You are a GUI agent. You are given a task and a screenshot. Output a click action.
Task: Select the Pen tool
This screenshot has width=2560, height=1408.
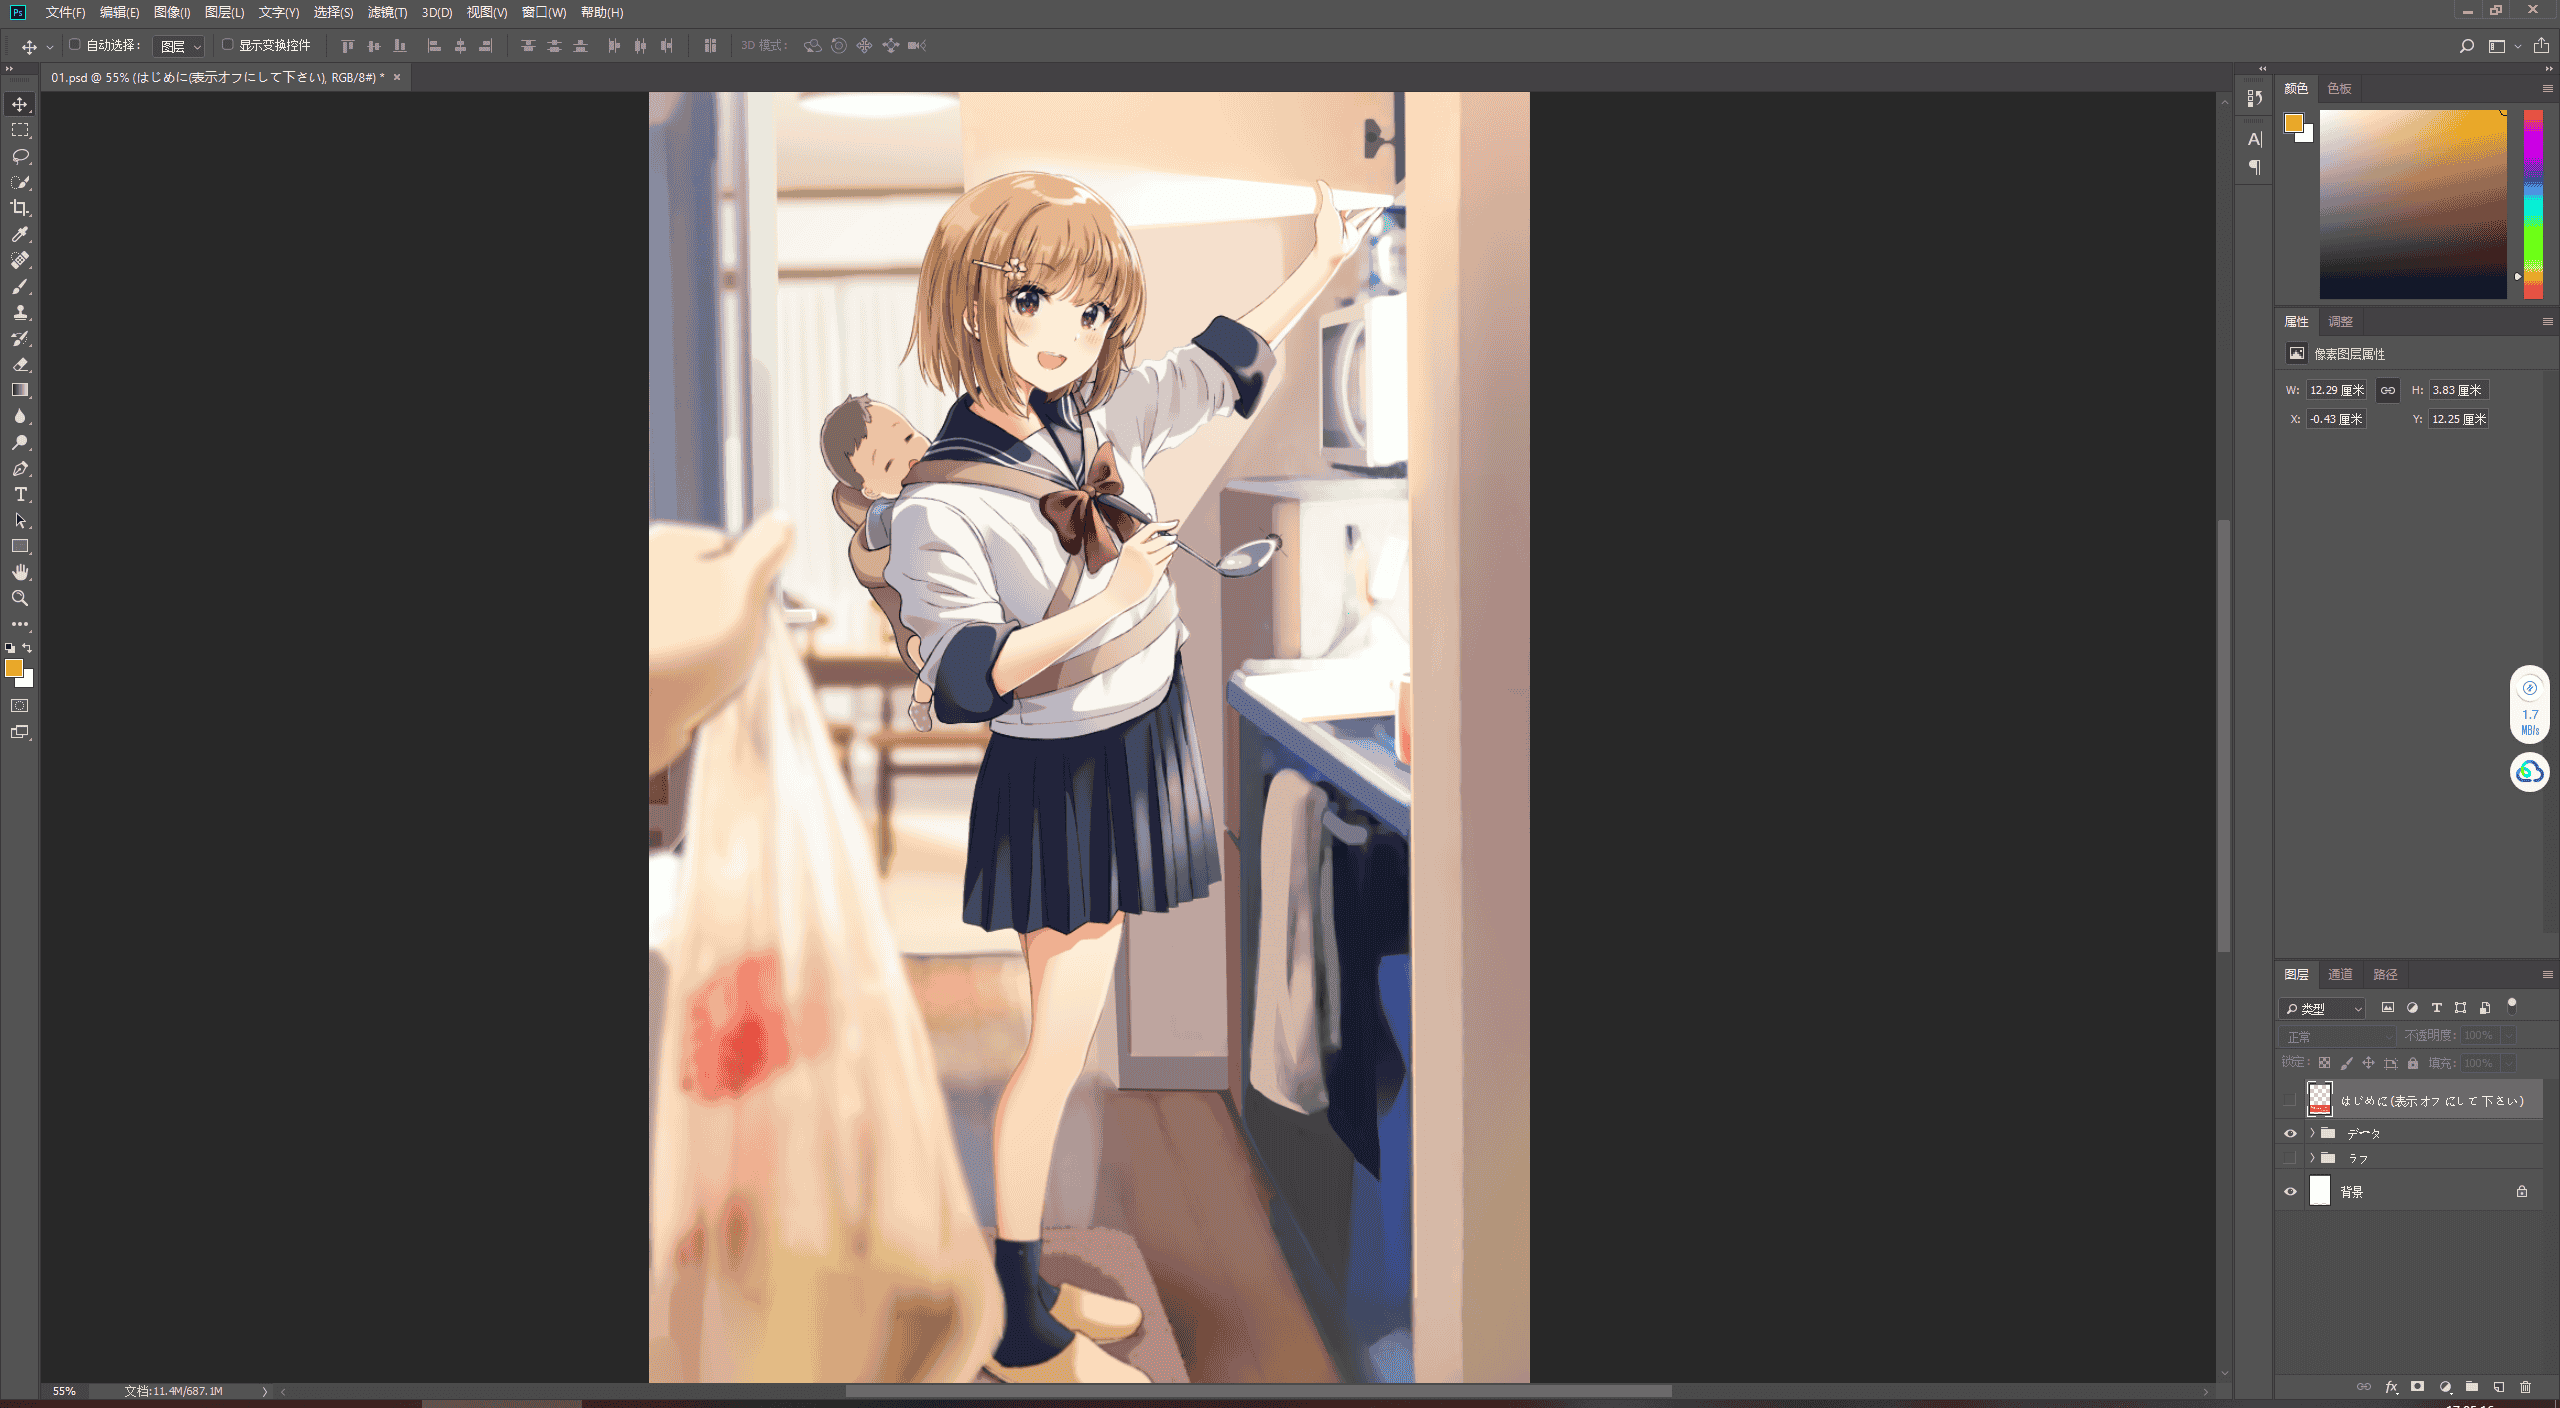(x=20, y=468)
